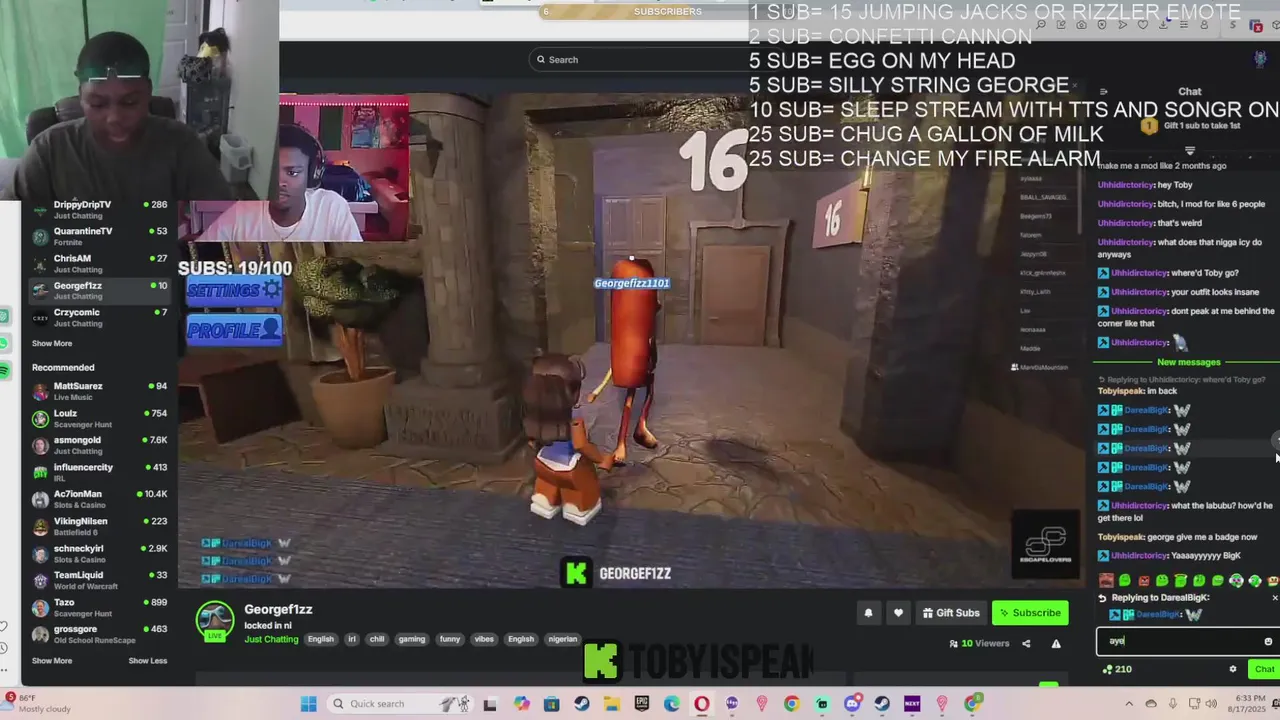Expand the leaderboard chevron below gift banner
Screen dimensions: 1280x720
tap(1189, 151)
